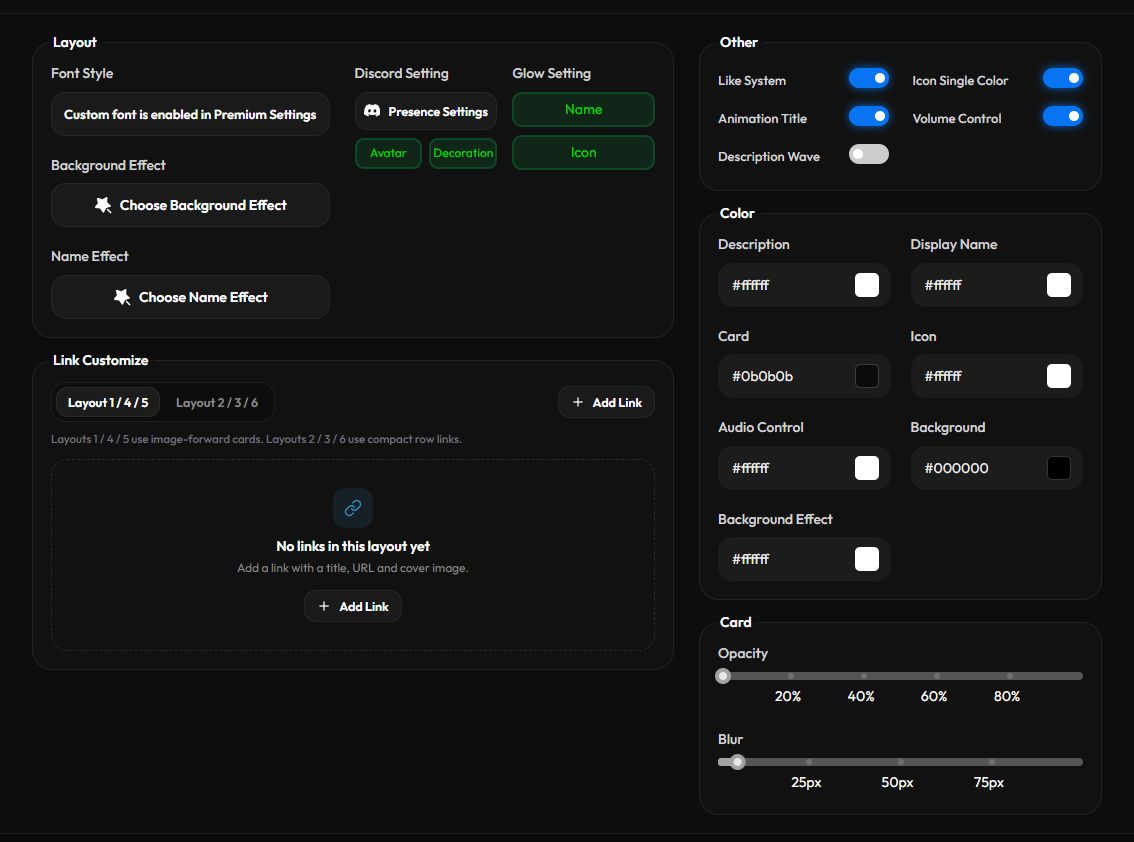Open the Background color black swatch
The height and width of the screenshot is (842, 1134).
pyautogui.click(x=1059, y=468)
